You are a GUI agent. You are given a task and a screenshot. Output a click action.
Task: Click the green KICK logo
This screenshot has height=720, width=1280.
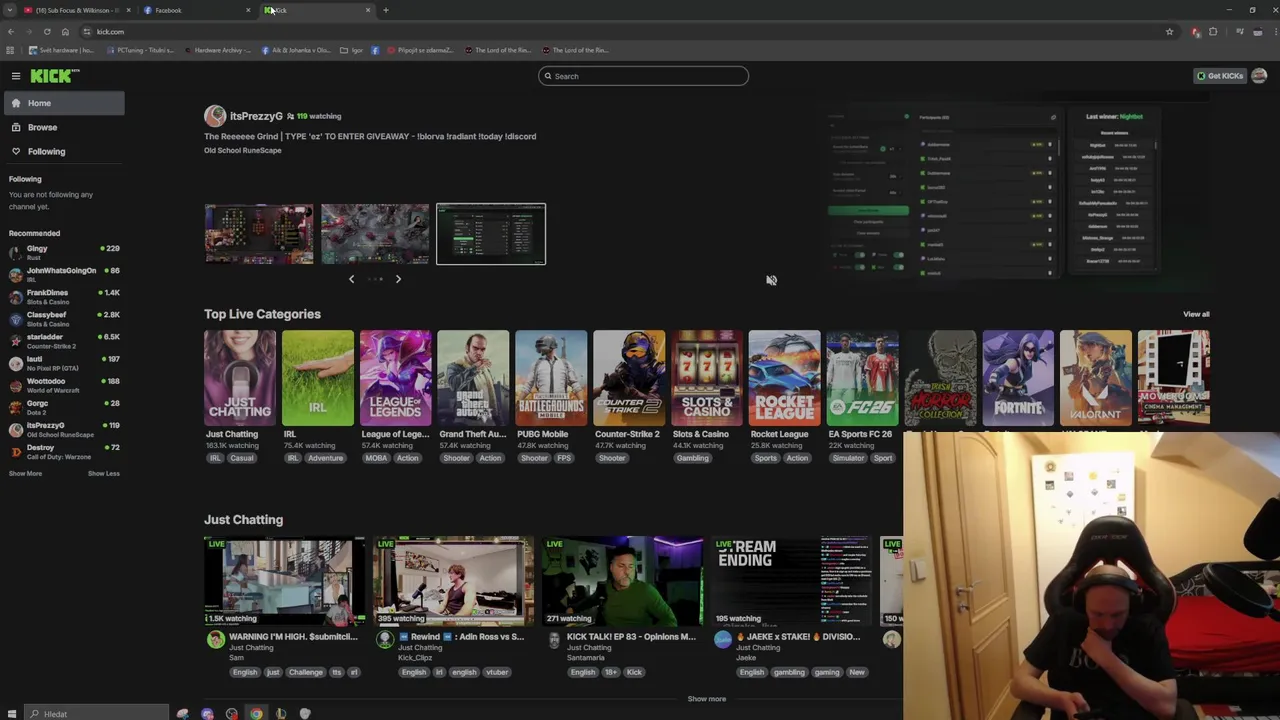(54, 76)
